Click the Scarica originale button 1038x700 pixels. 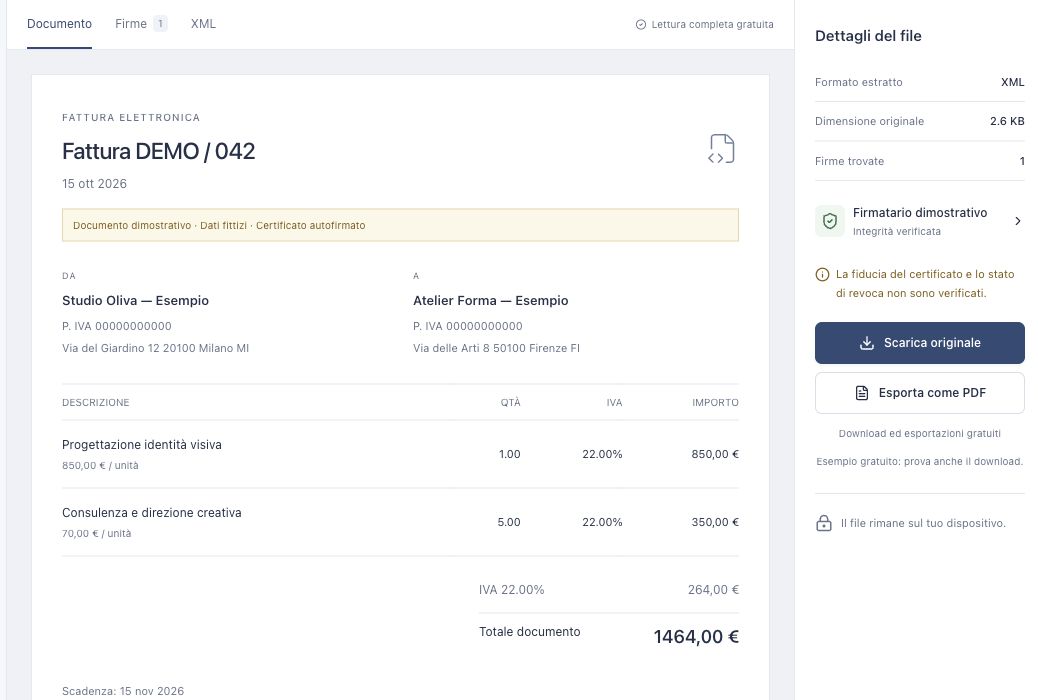point(920,343)
